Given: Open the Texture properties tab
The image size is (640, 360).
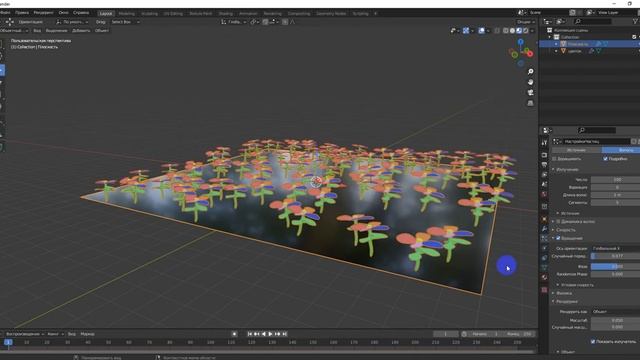Looking at the screenshot, I should tap(544, 290).
